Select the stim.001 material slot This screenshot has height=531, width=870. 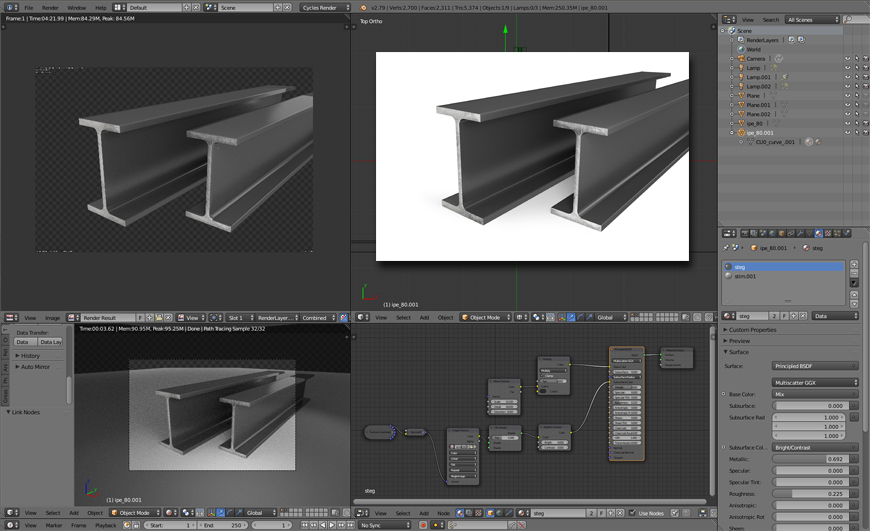tap(783, 276)
